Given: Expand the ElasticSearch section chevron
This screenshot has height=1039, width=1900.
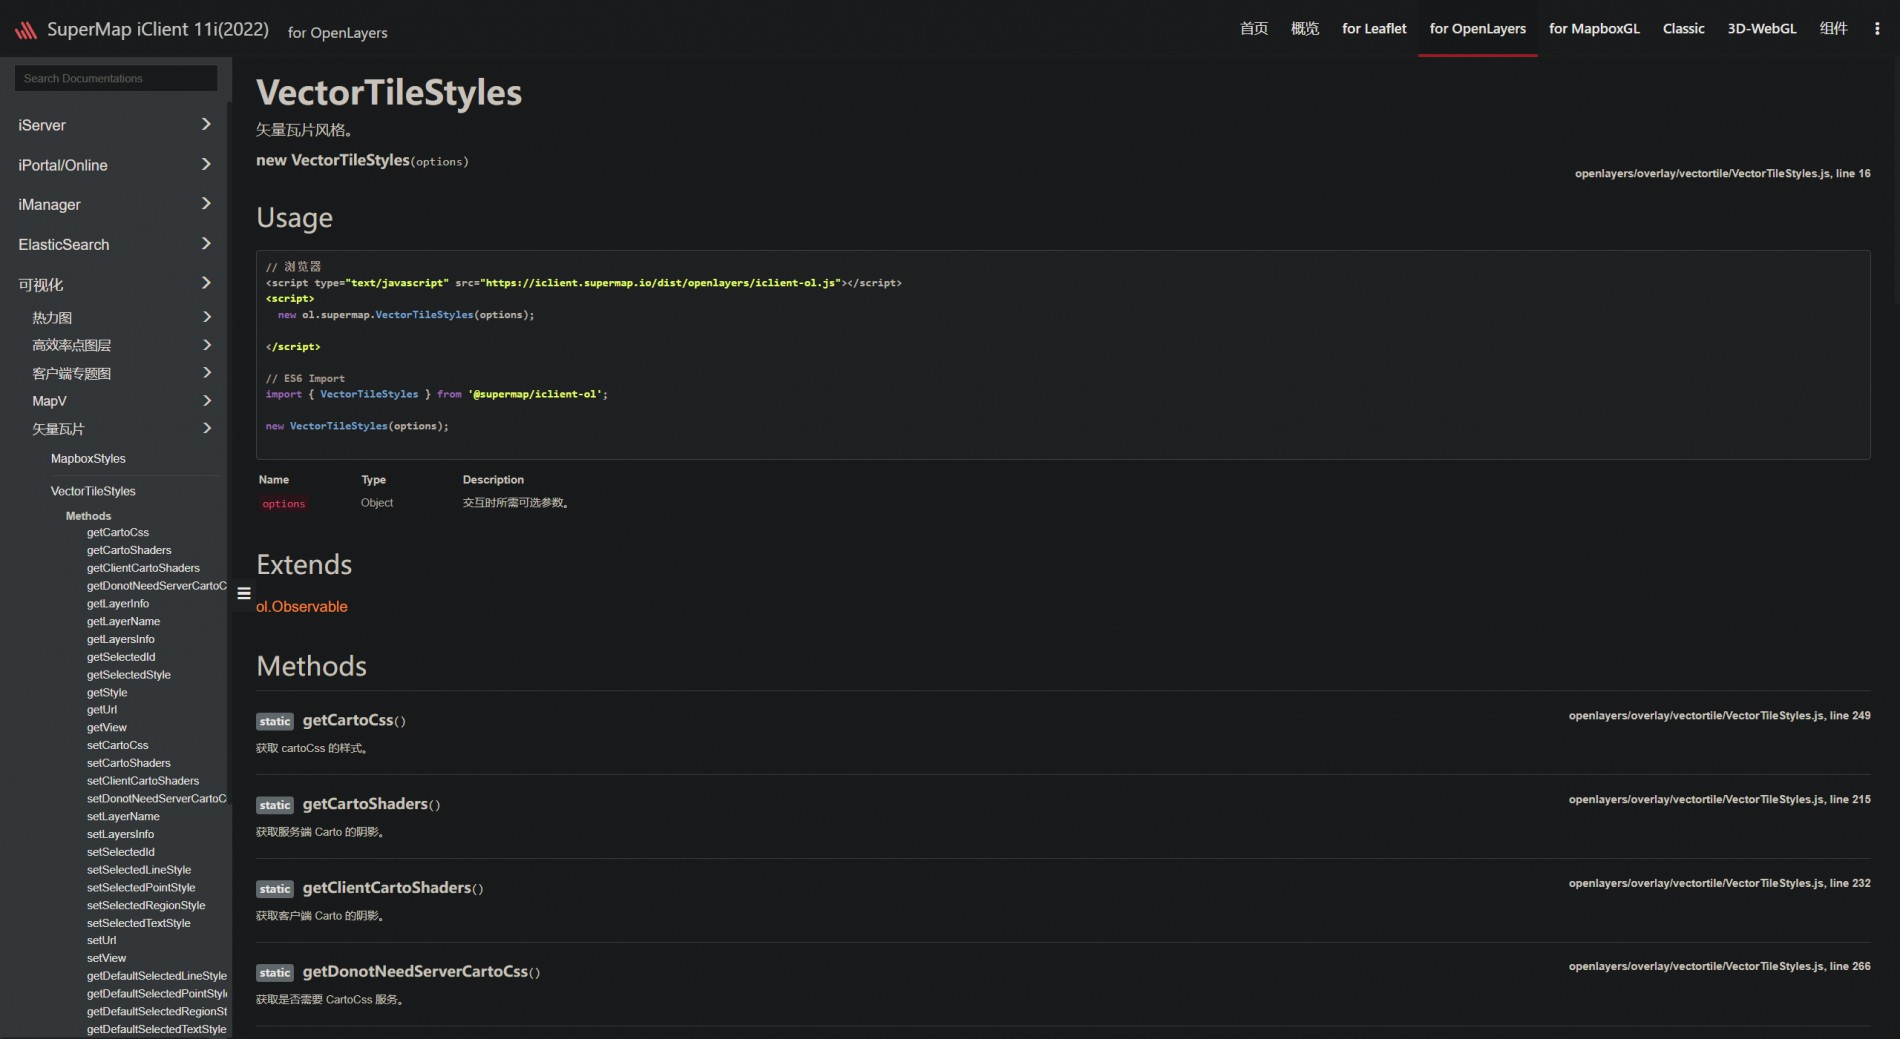Looking at the screenshot, I should 206,243.
